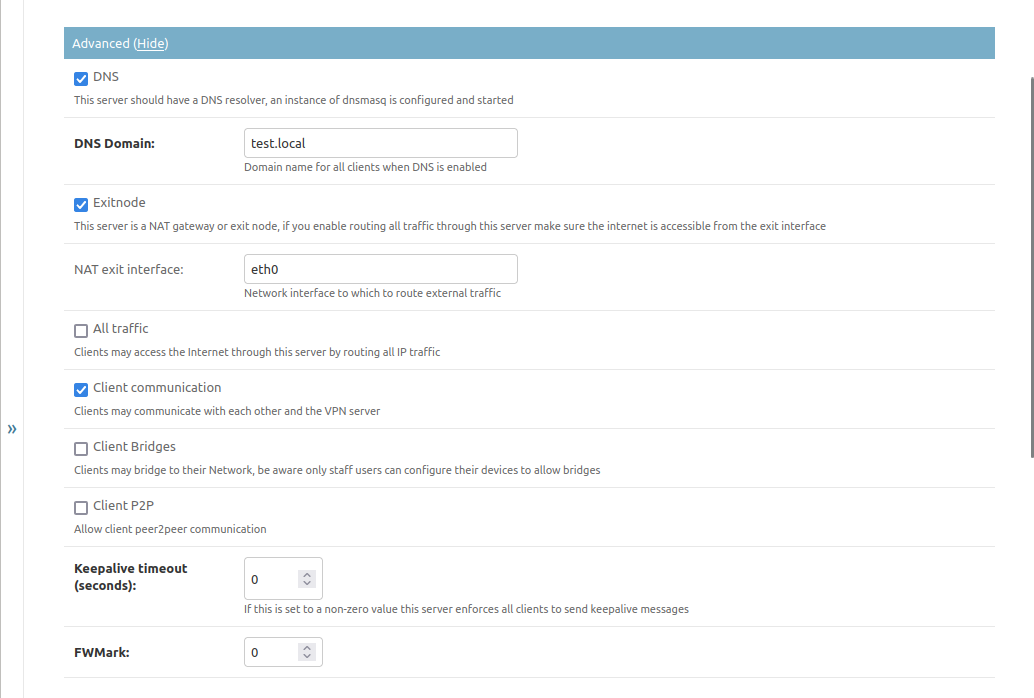Viewport: 1034px width, 698px height.
Task: Click the keepalive messages help text
Action: [x=466, y=609]
